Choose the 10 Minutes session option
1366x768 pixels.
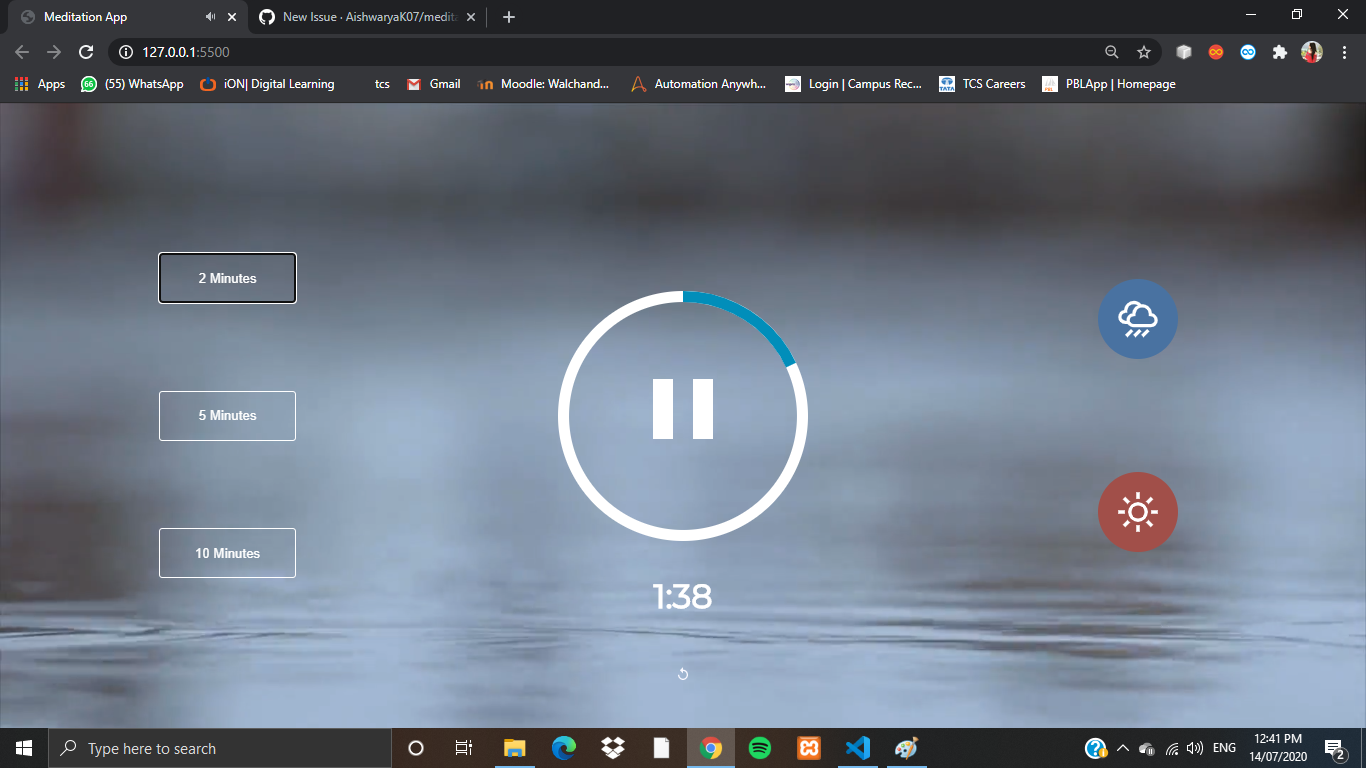coord(227,552)
